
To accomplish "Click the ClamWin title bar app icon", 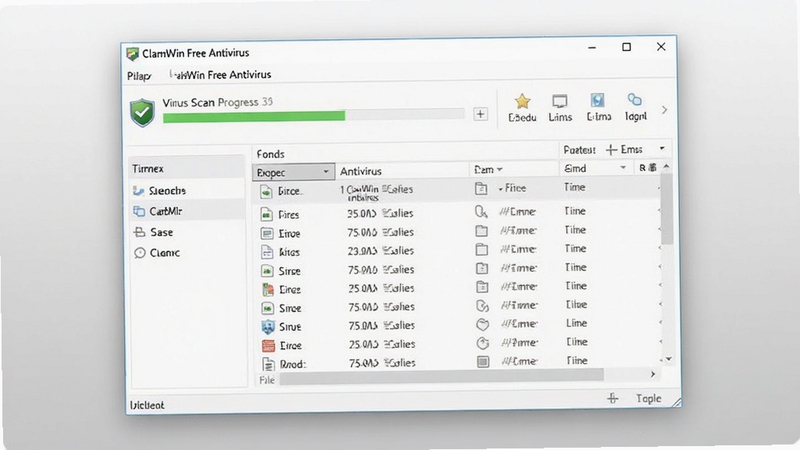I will point(133,54).
